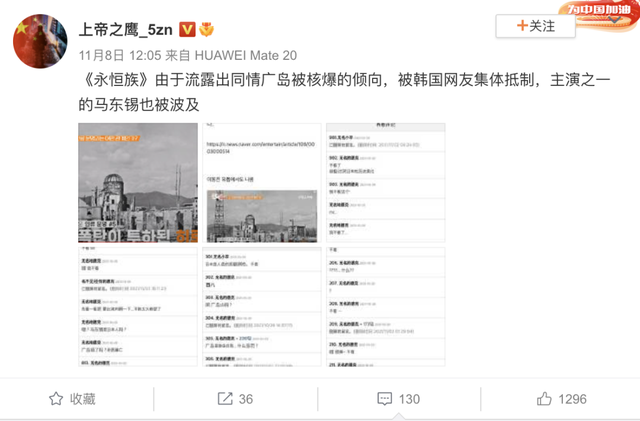Open the bottom-middle comments screenshot thumbnail
This screenshot has height=421, width=640.
[262, 307]
